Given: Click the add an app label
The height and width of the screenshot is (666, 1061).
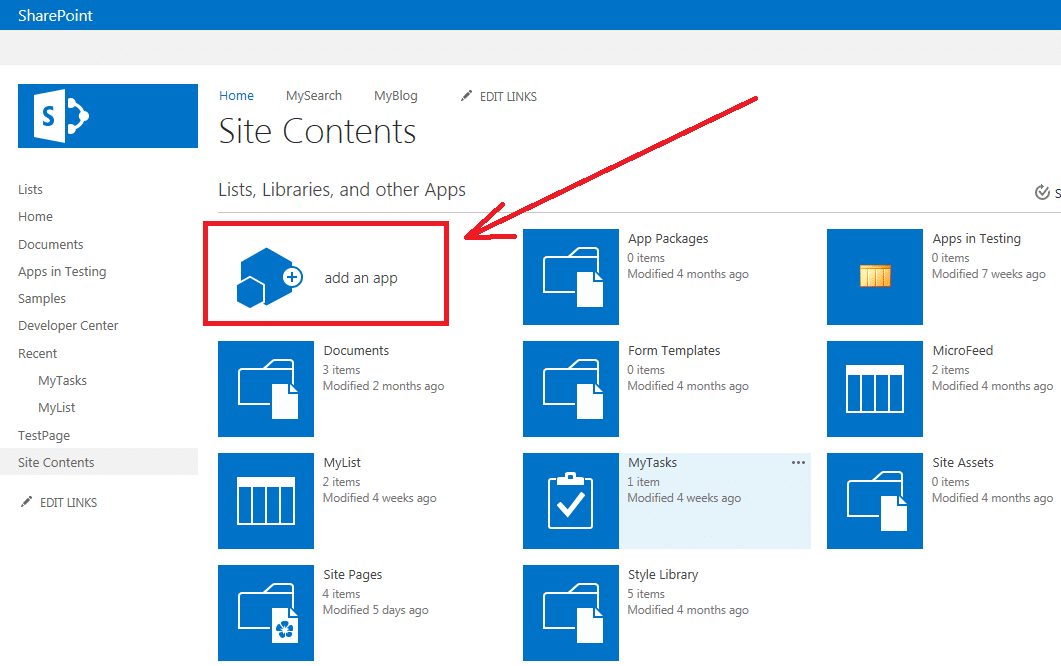Looking at the screenshot, I should pos(361,278).
